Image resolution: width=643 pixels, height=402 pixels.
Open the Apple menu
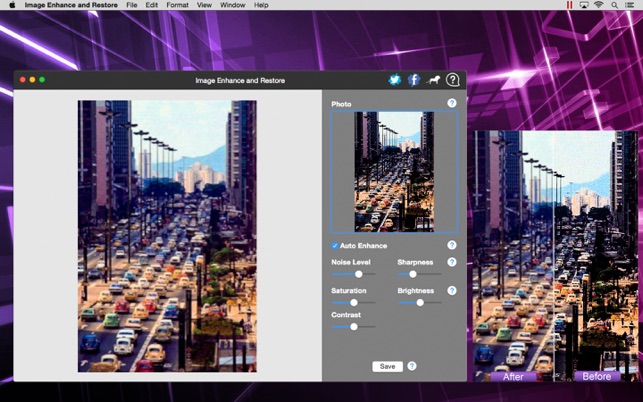pyautogui.click(x=12, y=5)
